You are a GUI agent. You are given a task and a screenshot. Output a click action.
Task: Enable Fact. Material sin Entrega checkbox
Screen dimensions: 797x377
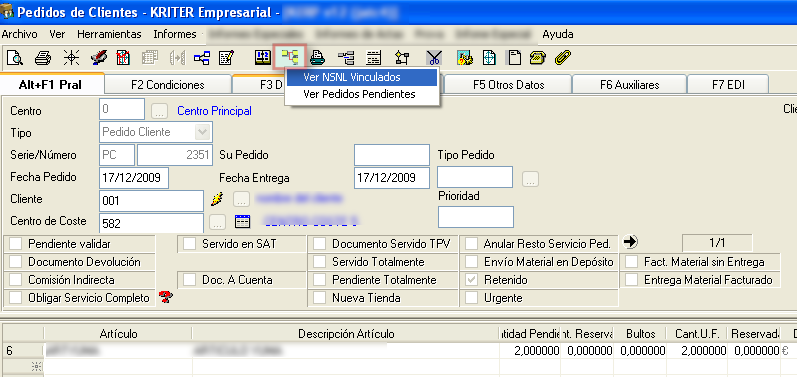632,262
